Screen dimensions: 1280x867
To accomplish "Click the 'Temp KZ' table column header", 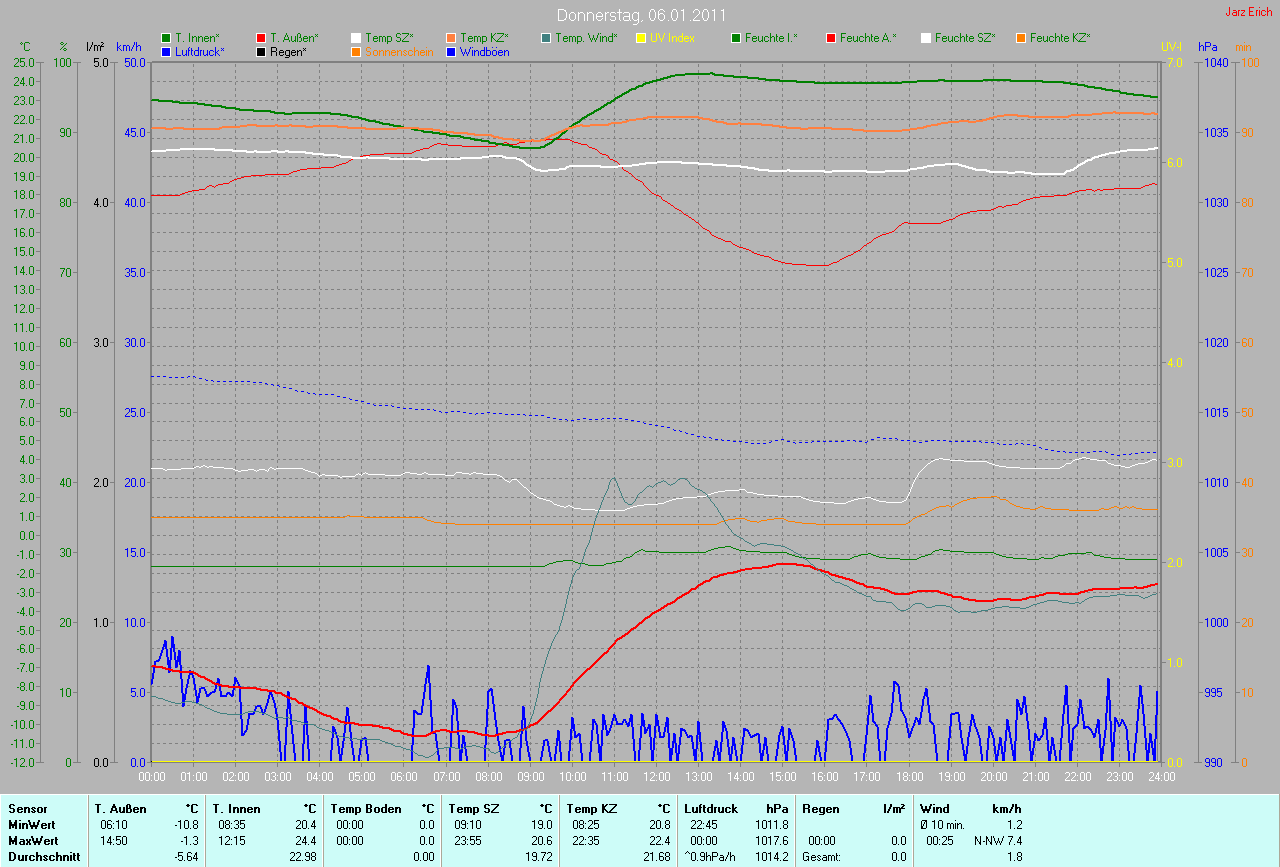I will pyautogui.click(x=590, y=809).
